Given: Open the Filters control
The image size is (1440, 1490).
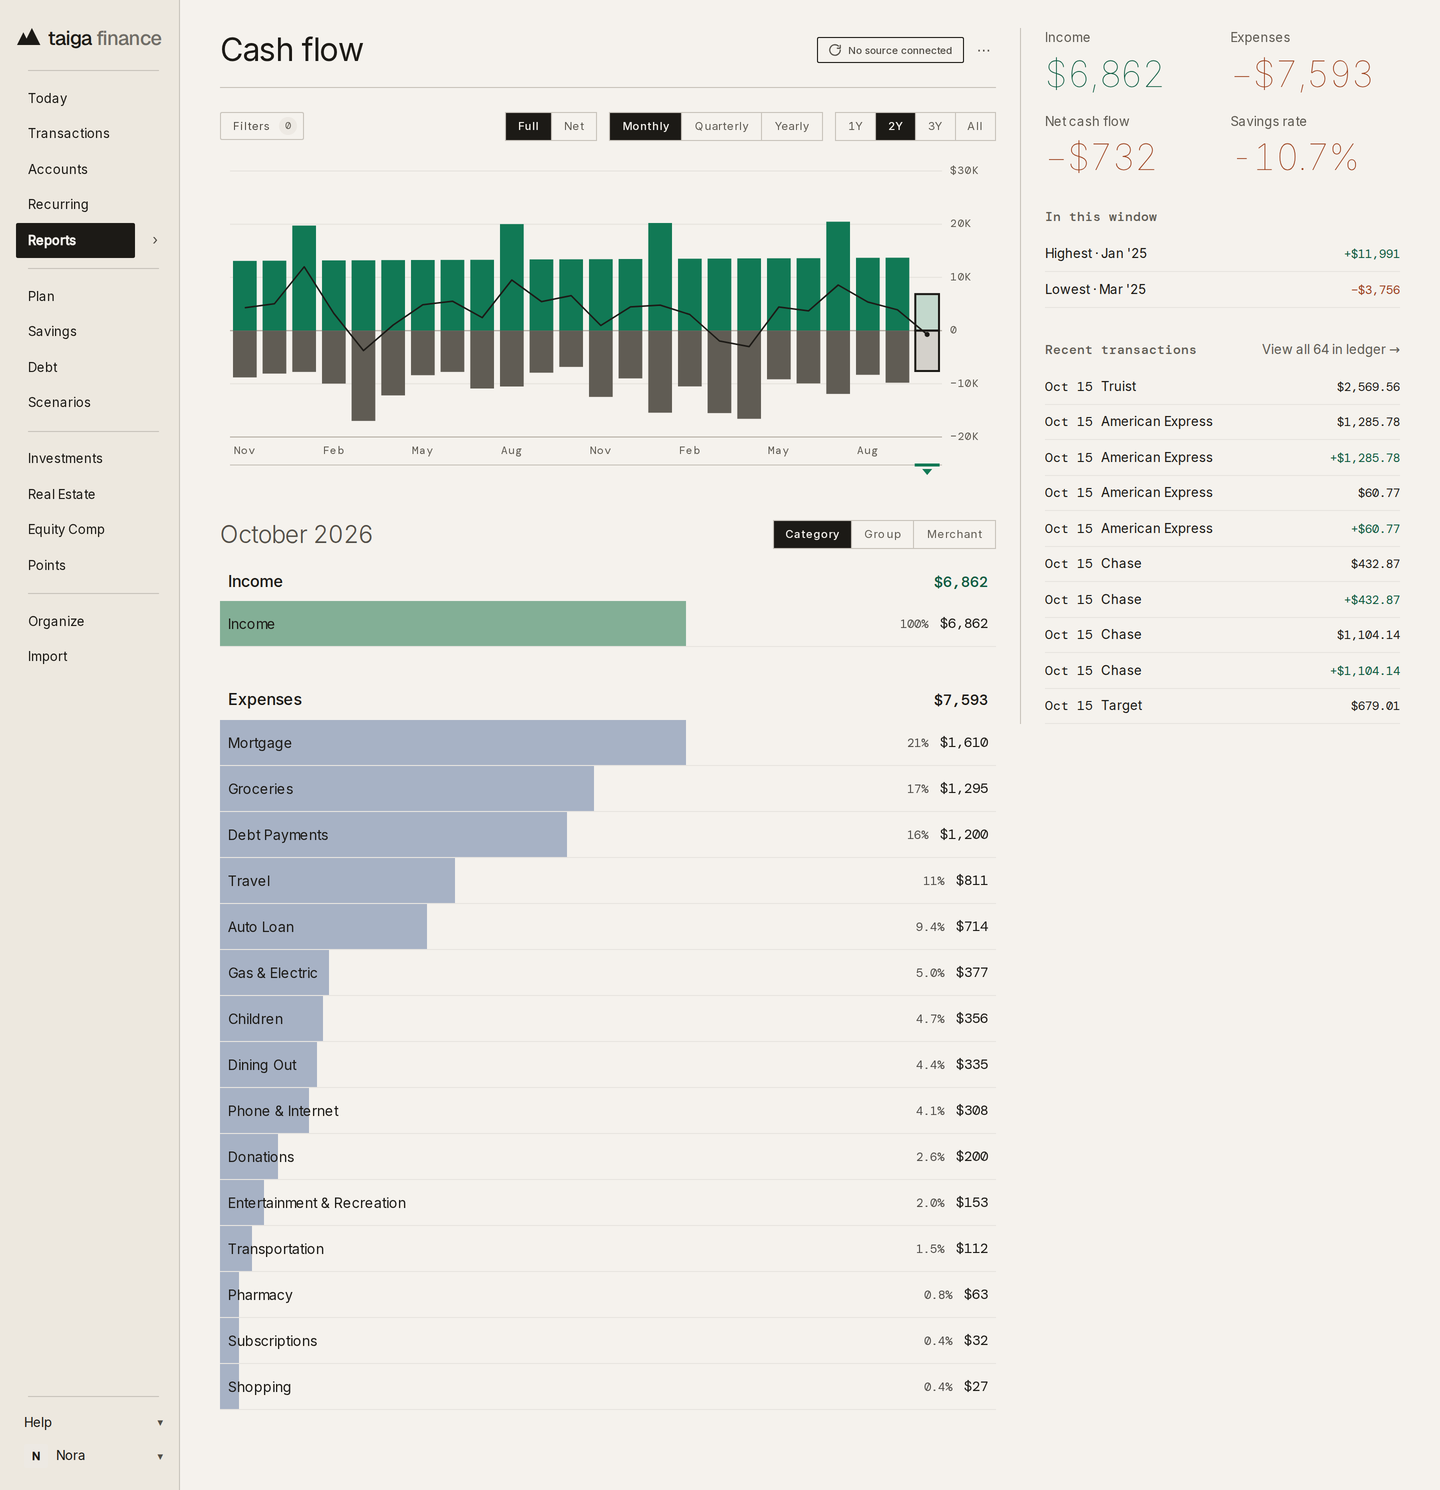Looking at the screenshot, I should [262, 126].
